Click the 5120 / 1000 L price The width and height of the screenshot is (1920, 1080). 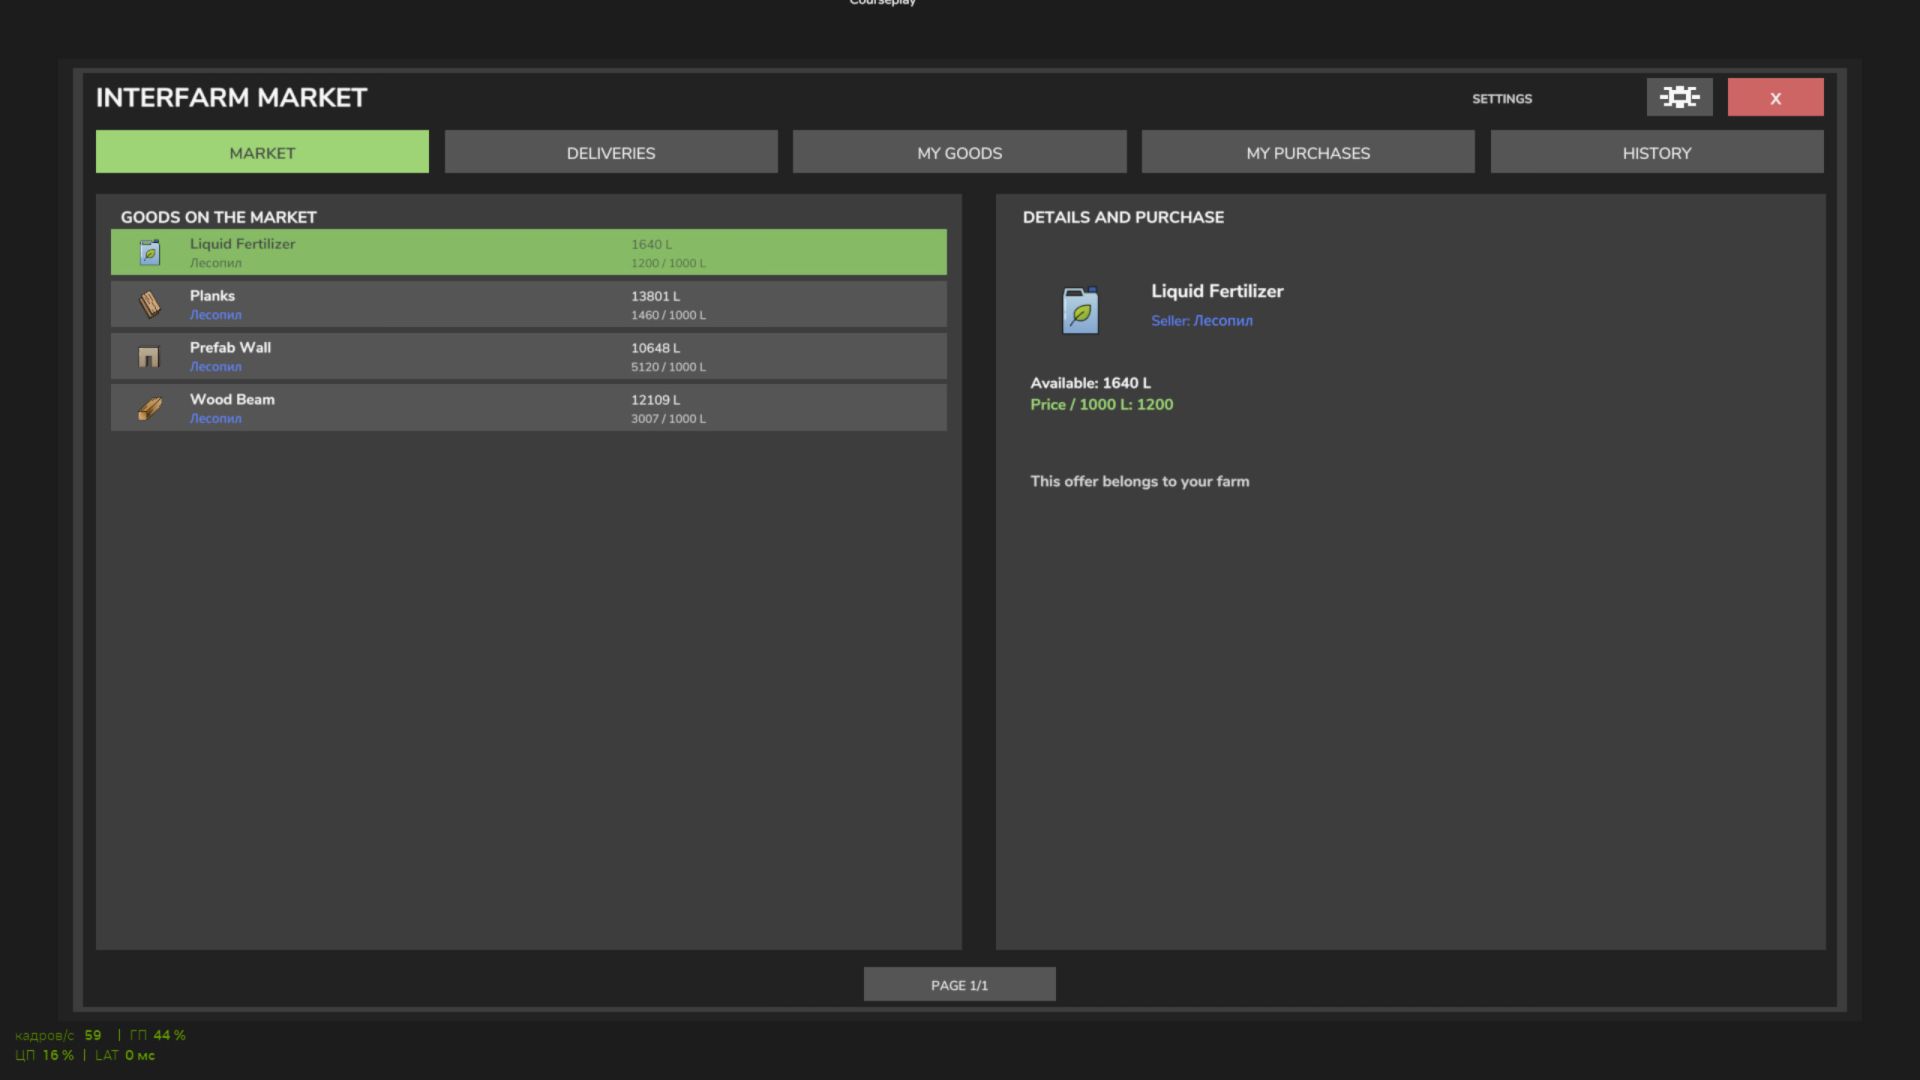[668, 367]
